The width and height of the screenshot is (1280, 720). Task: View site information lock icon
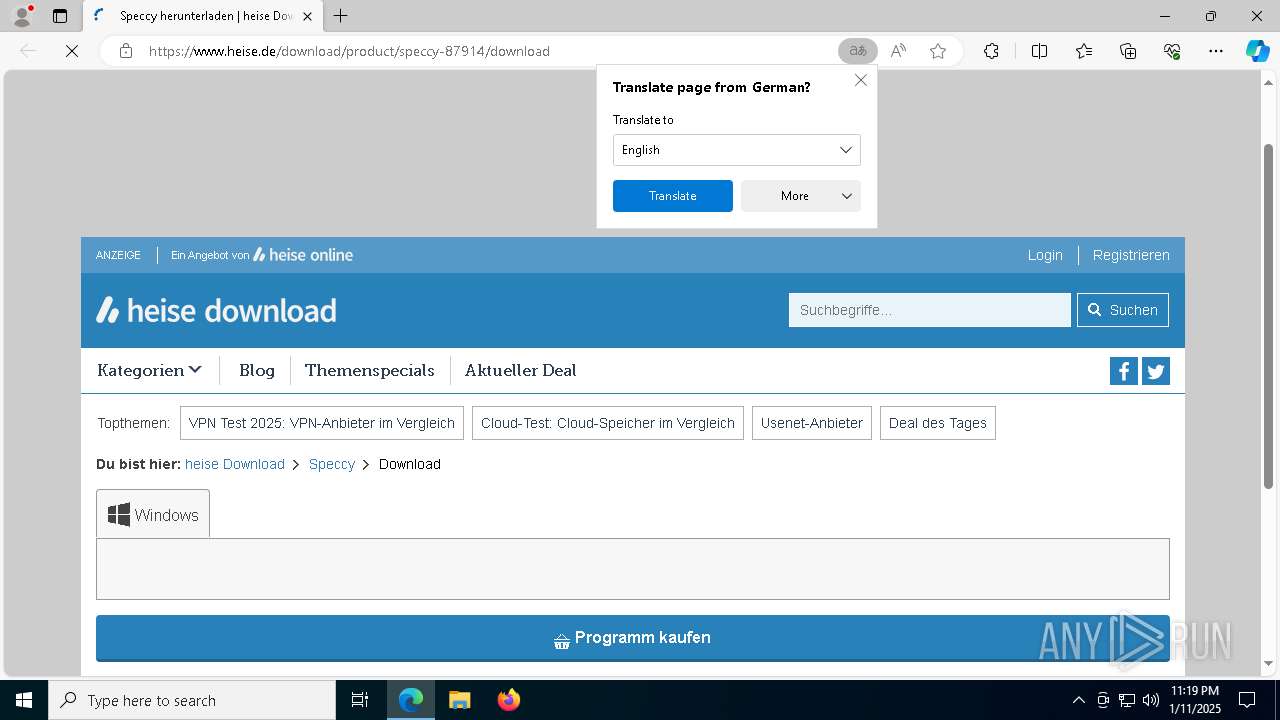(x=126, y=51)
